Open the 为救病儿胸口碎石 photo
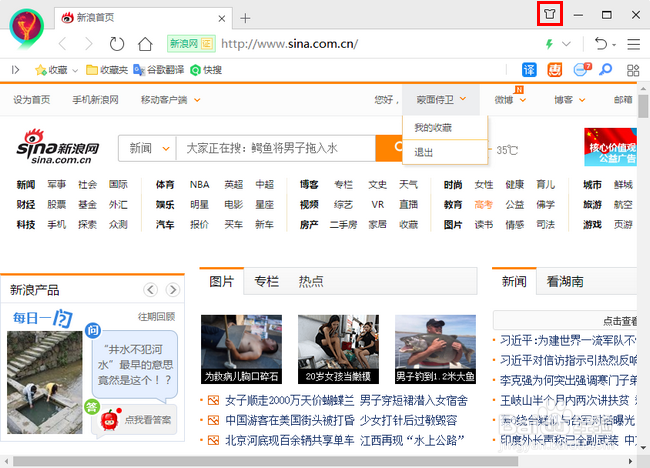650x468 pixels. coord(241,349)
